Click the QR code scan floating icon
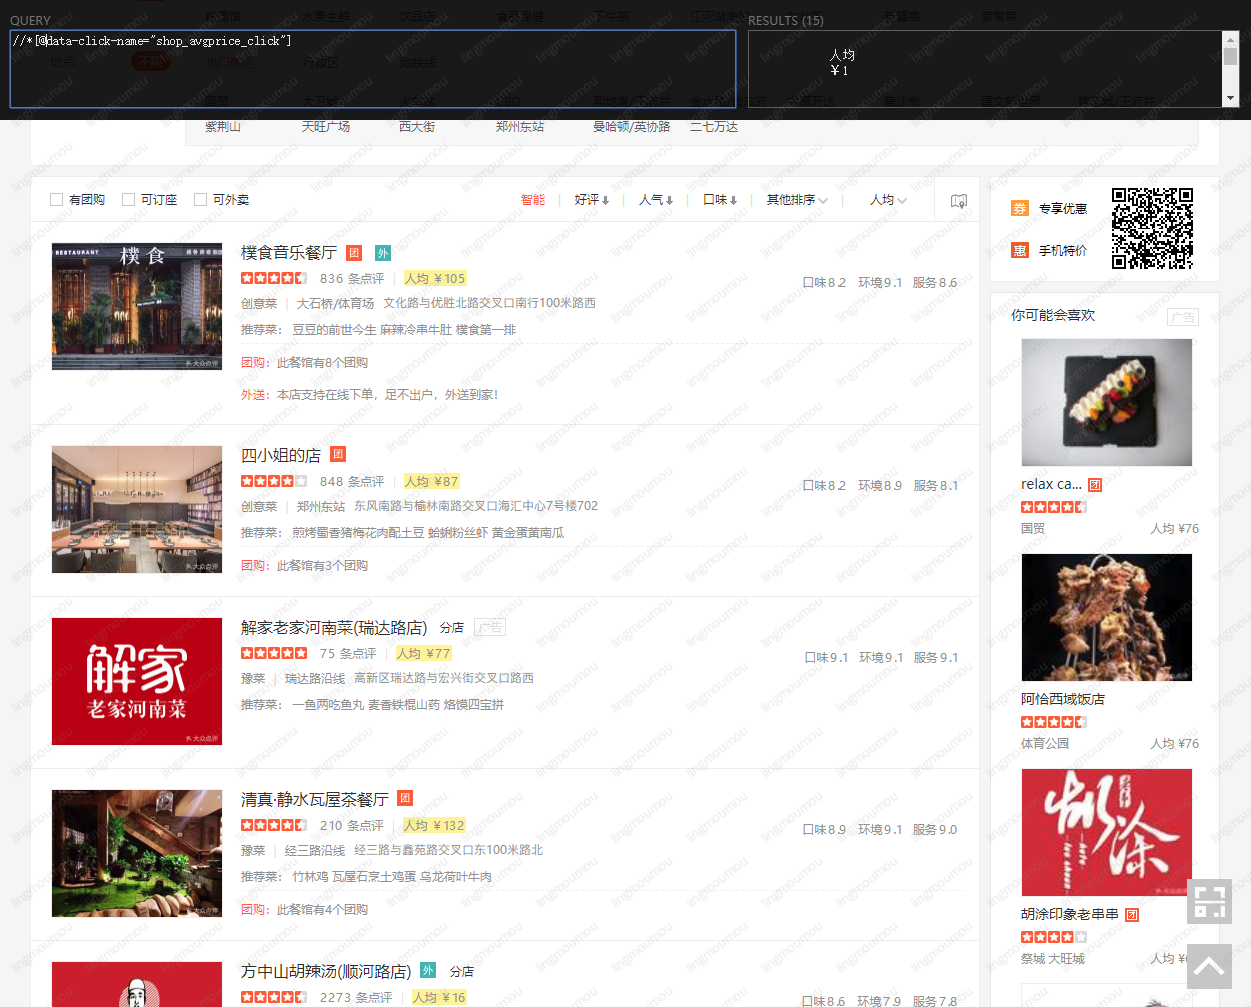 click(1209, 901)
